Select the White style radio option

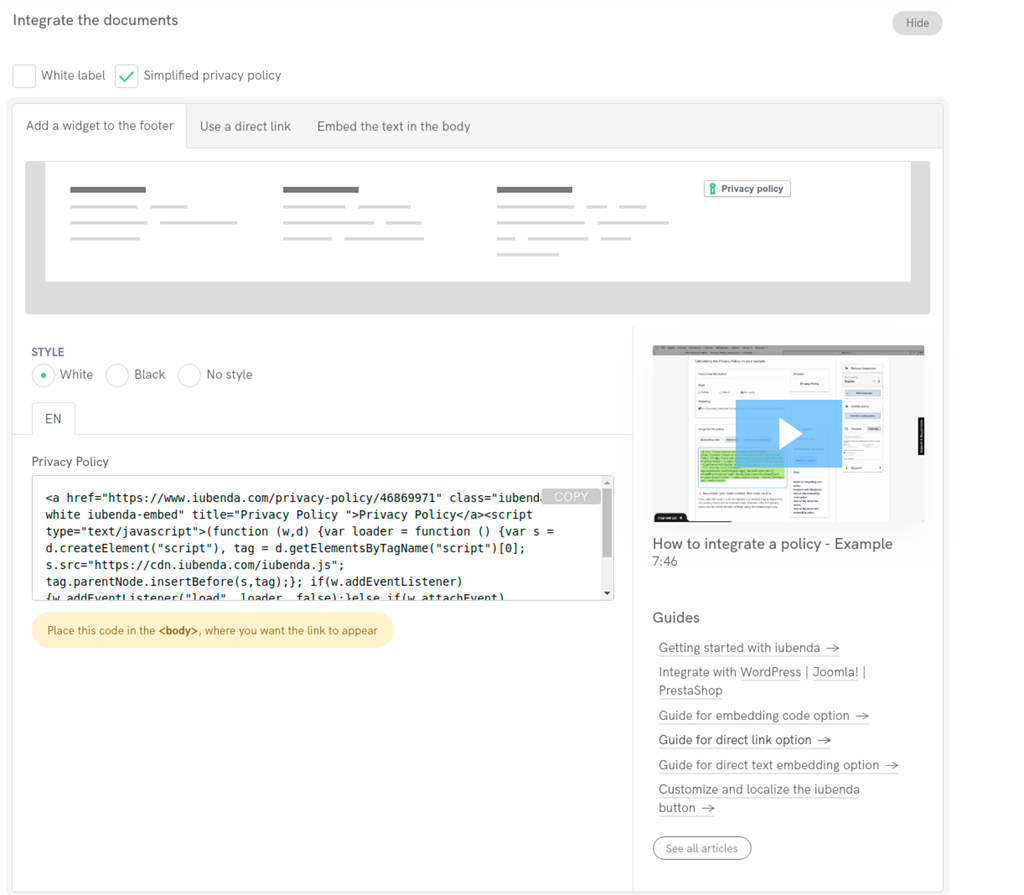point(43,375)
